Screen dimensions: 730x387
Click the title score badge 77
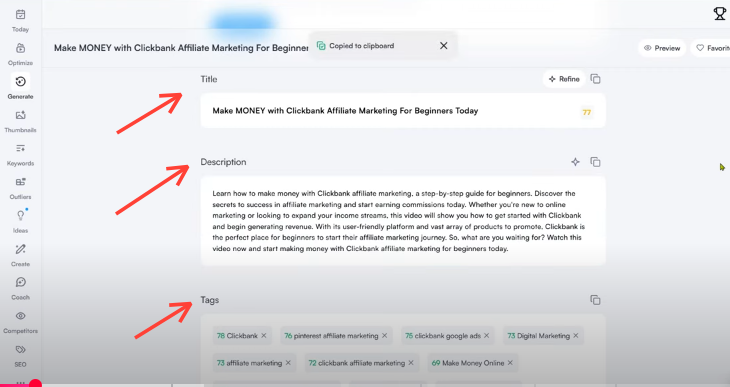(x=587, y=112)
